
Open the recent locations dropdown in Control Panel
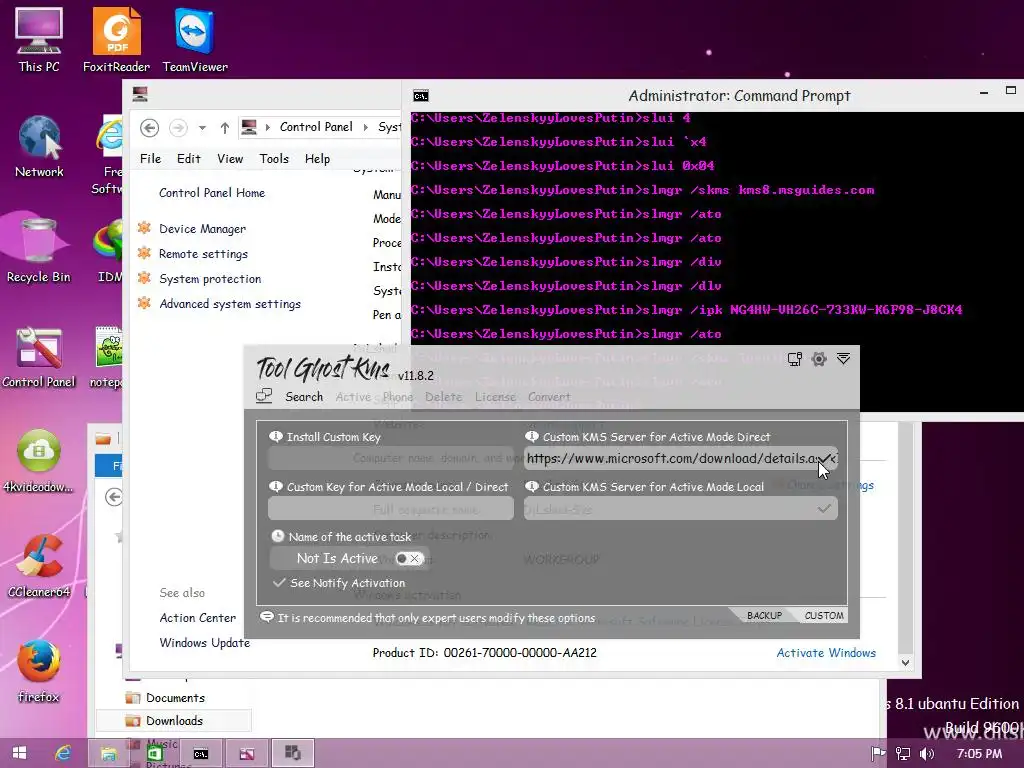(202, 127)
